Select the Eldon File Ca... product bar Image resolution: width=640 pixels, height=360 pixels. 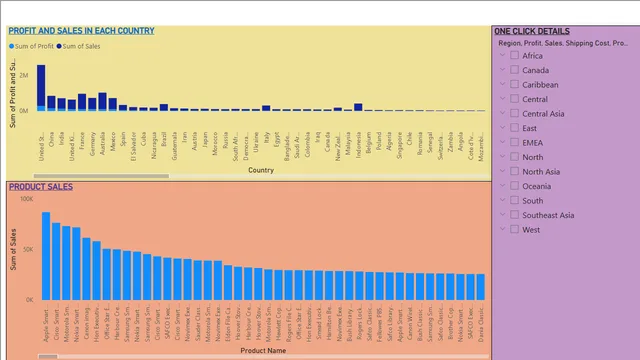(x=228, y=282)
